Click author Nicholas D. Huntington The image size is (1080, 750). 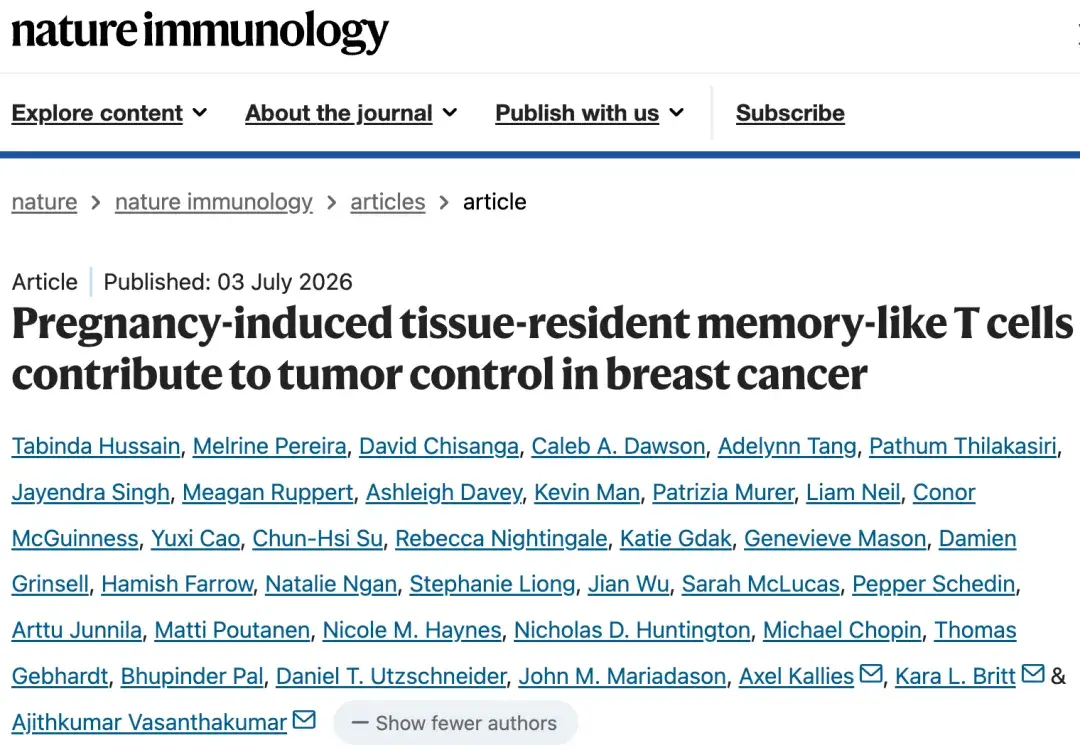click(x=632, y=630)
